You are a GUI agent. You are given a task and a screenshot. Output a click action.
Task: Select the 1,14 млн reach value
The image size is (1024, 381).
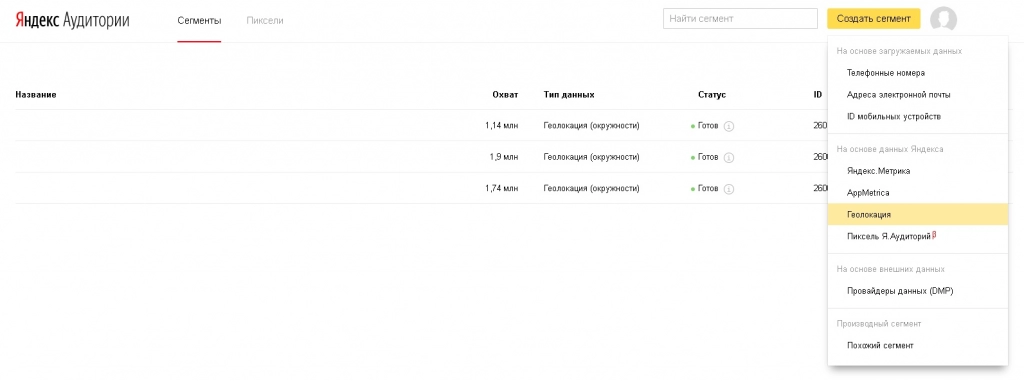(x=502, y=126)
